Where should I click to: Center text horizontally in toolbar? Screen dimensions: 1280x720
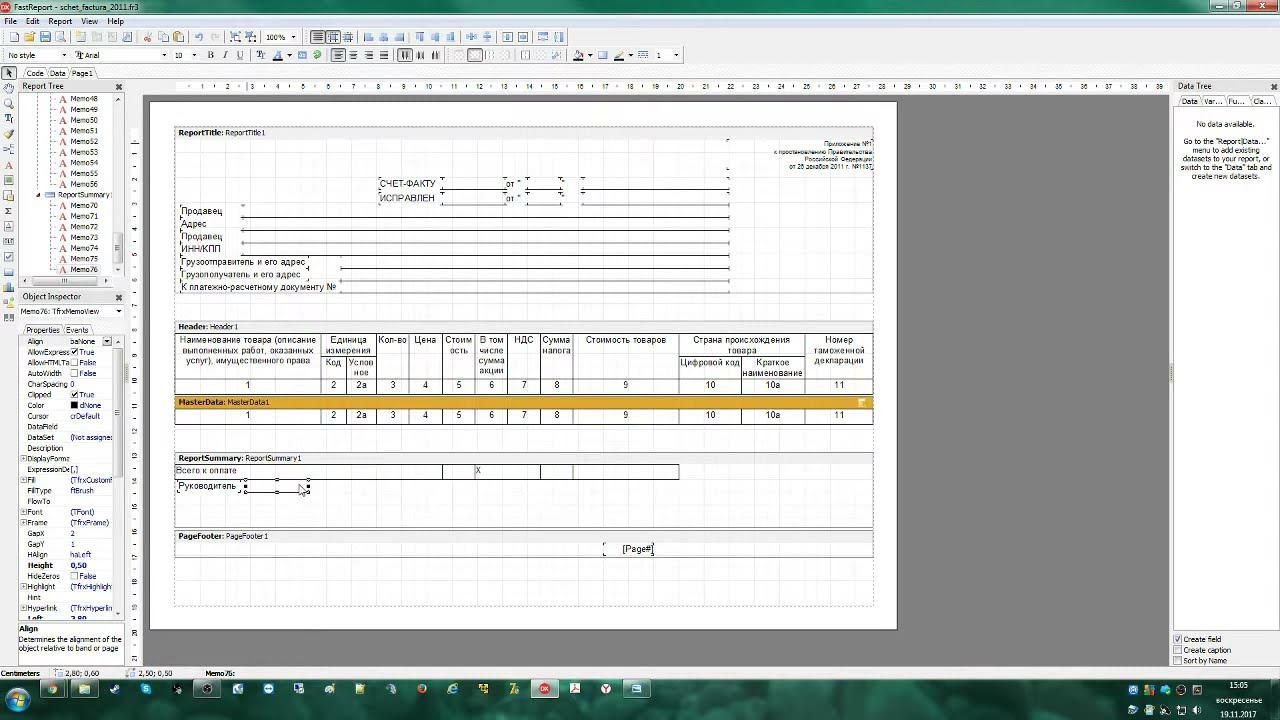click(x=353, y=55)
